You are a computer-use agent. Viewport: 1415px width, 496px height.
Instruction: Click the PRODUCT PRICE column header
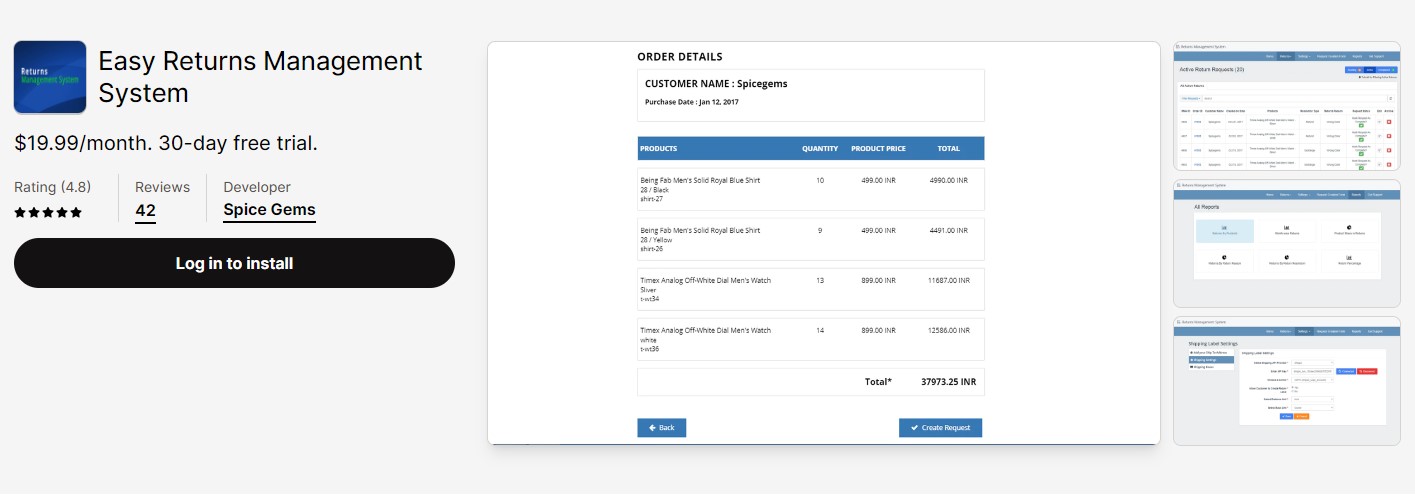[x=878, y=149]
